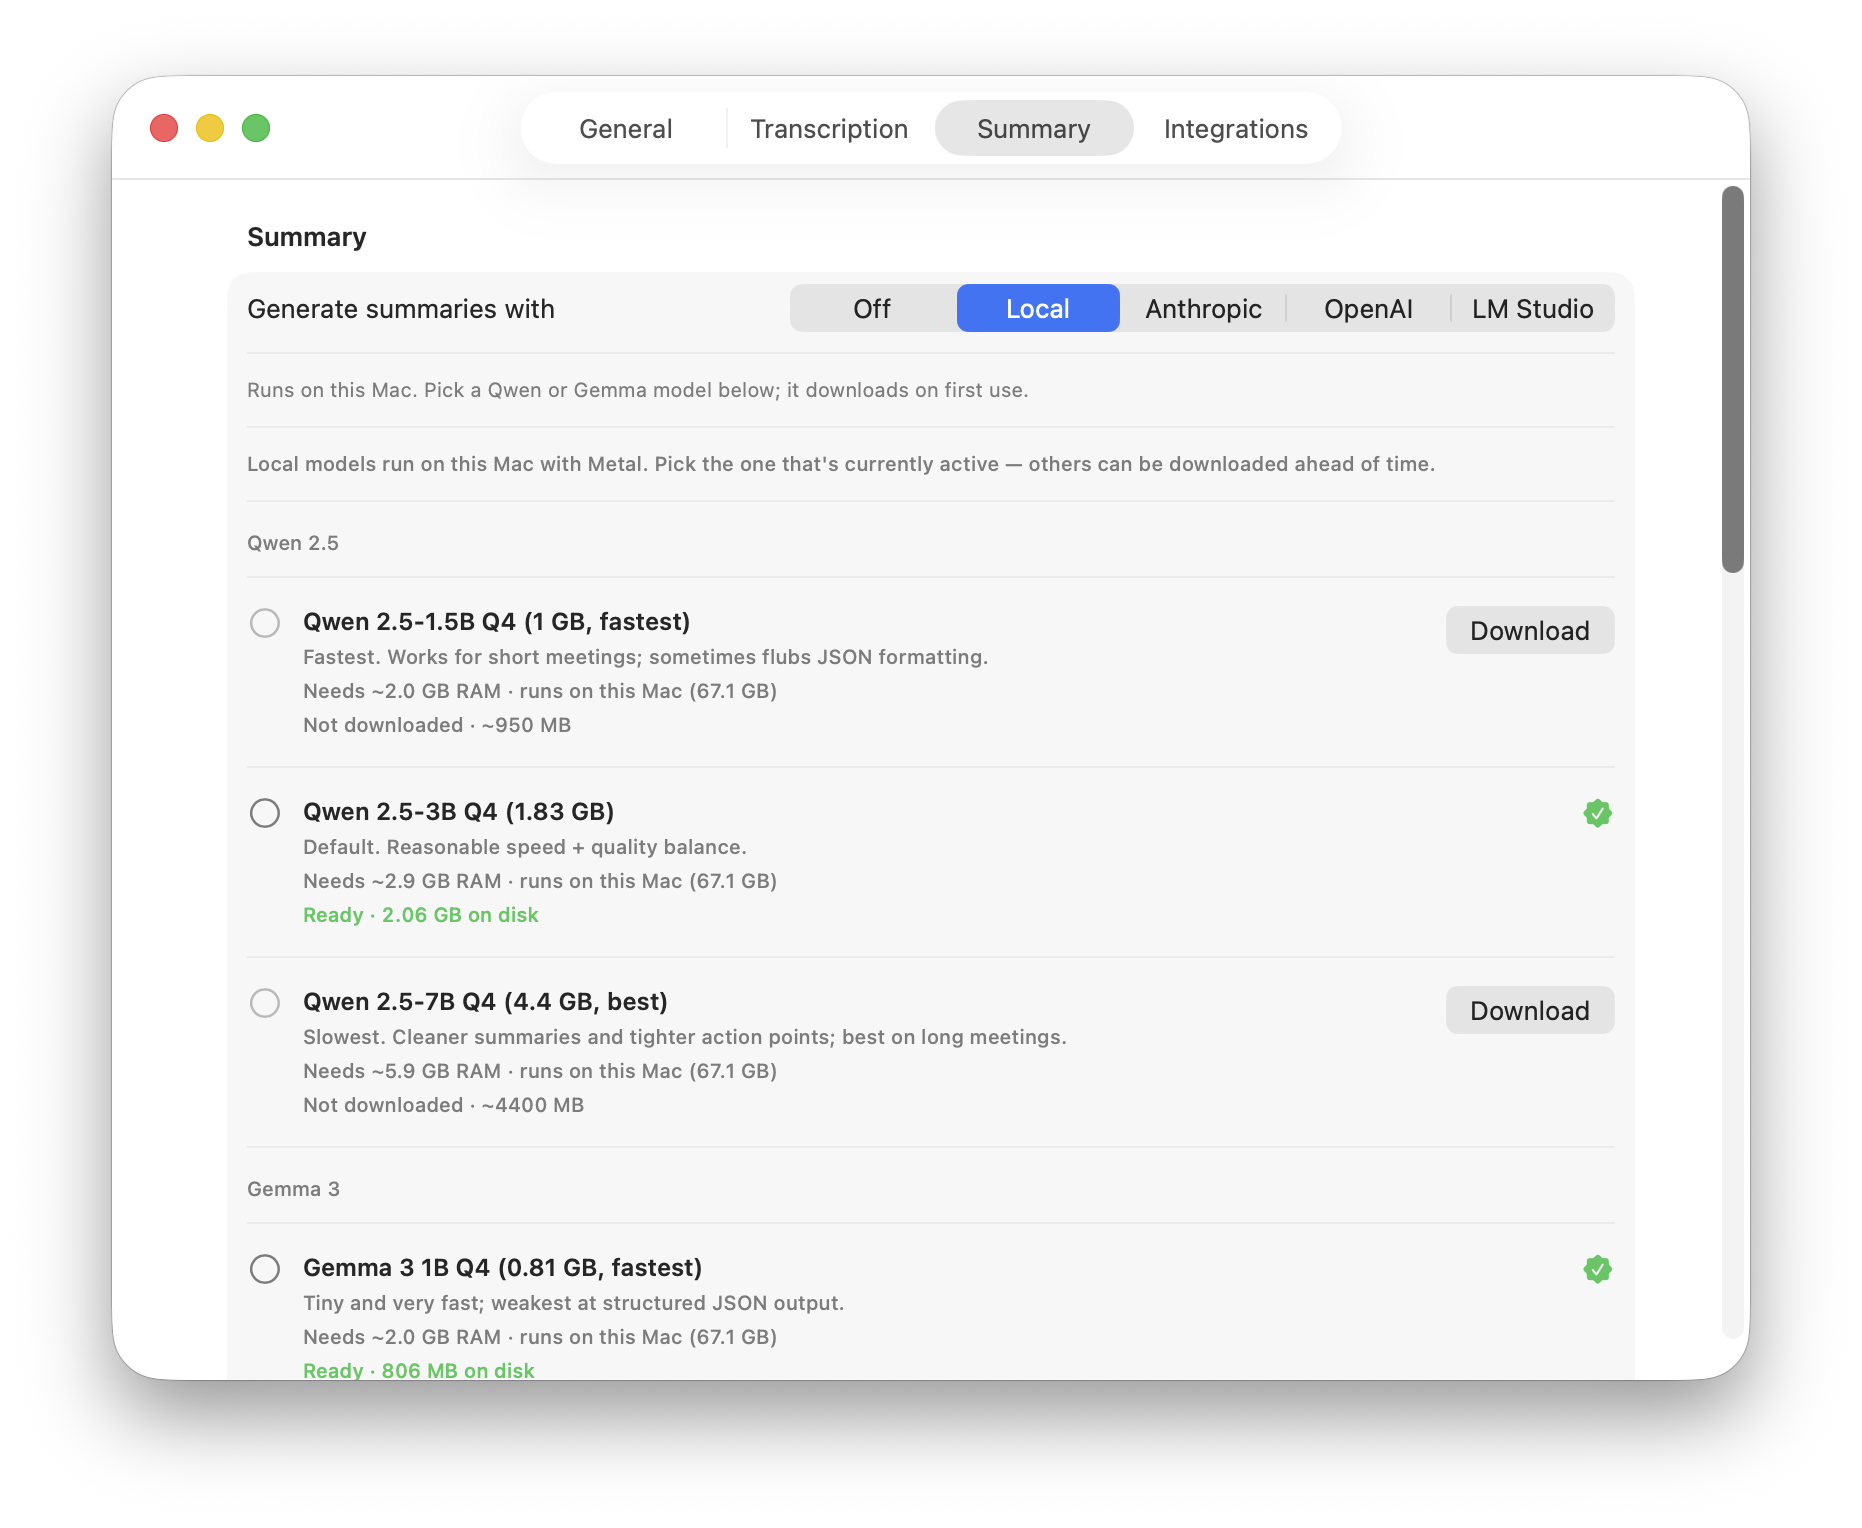
Task: Click the 'Qwen 2.5-3B Q4 (1.83 GB)' title
Action: coord(459,812)
